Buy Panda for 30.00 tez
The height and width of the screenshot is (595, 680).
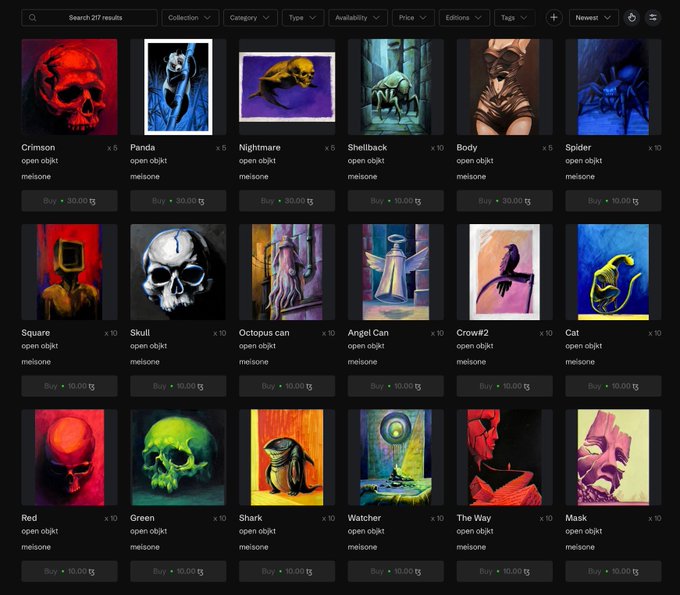point(178,201)
